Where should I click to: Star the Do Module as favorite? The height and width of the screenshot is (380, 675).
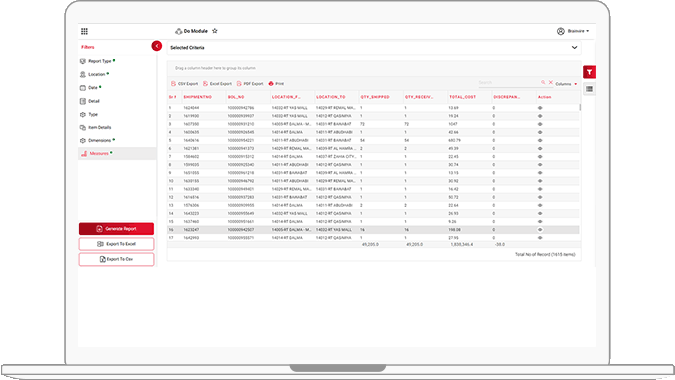tap(215, 31)
